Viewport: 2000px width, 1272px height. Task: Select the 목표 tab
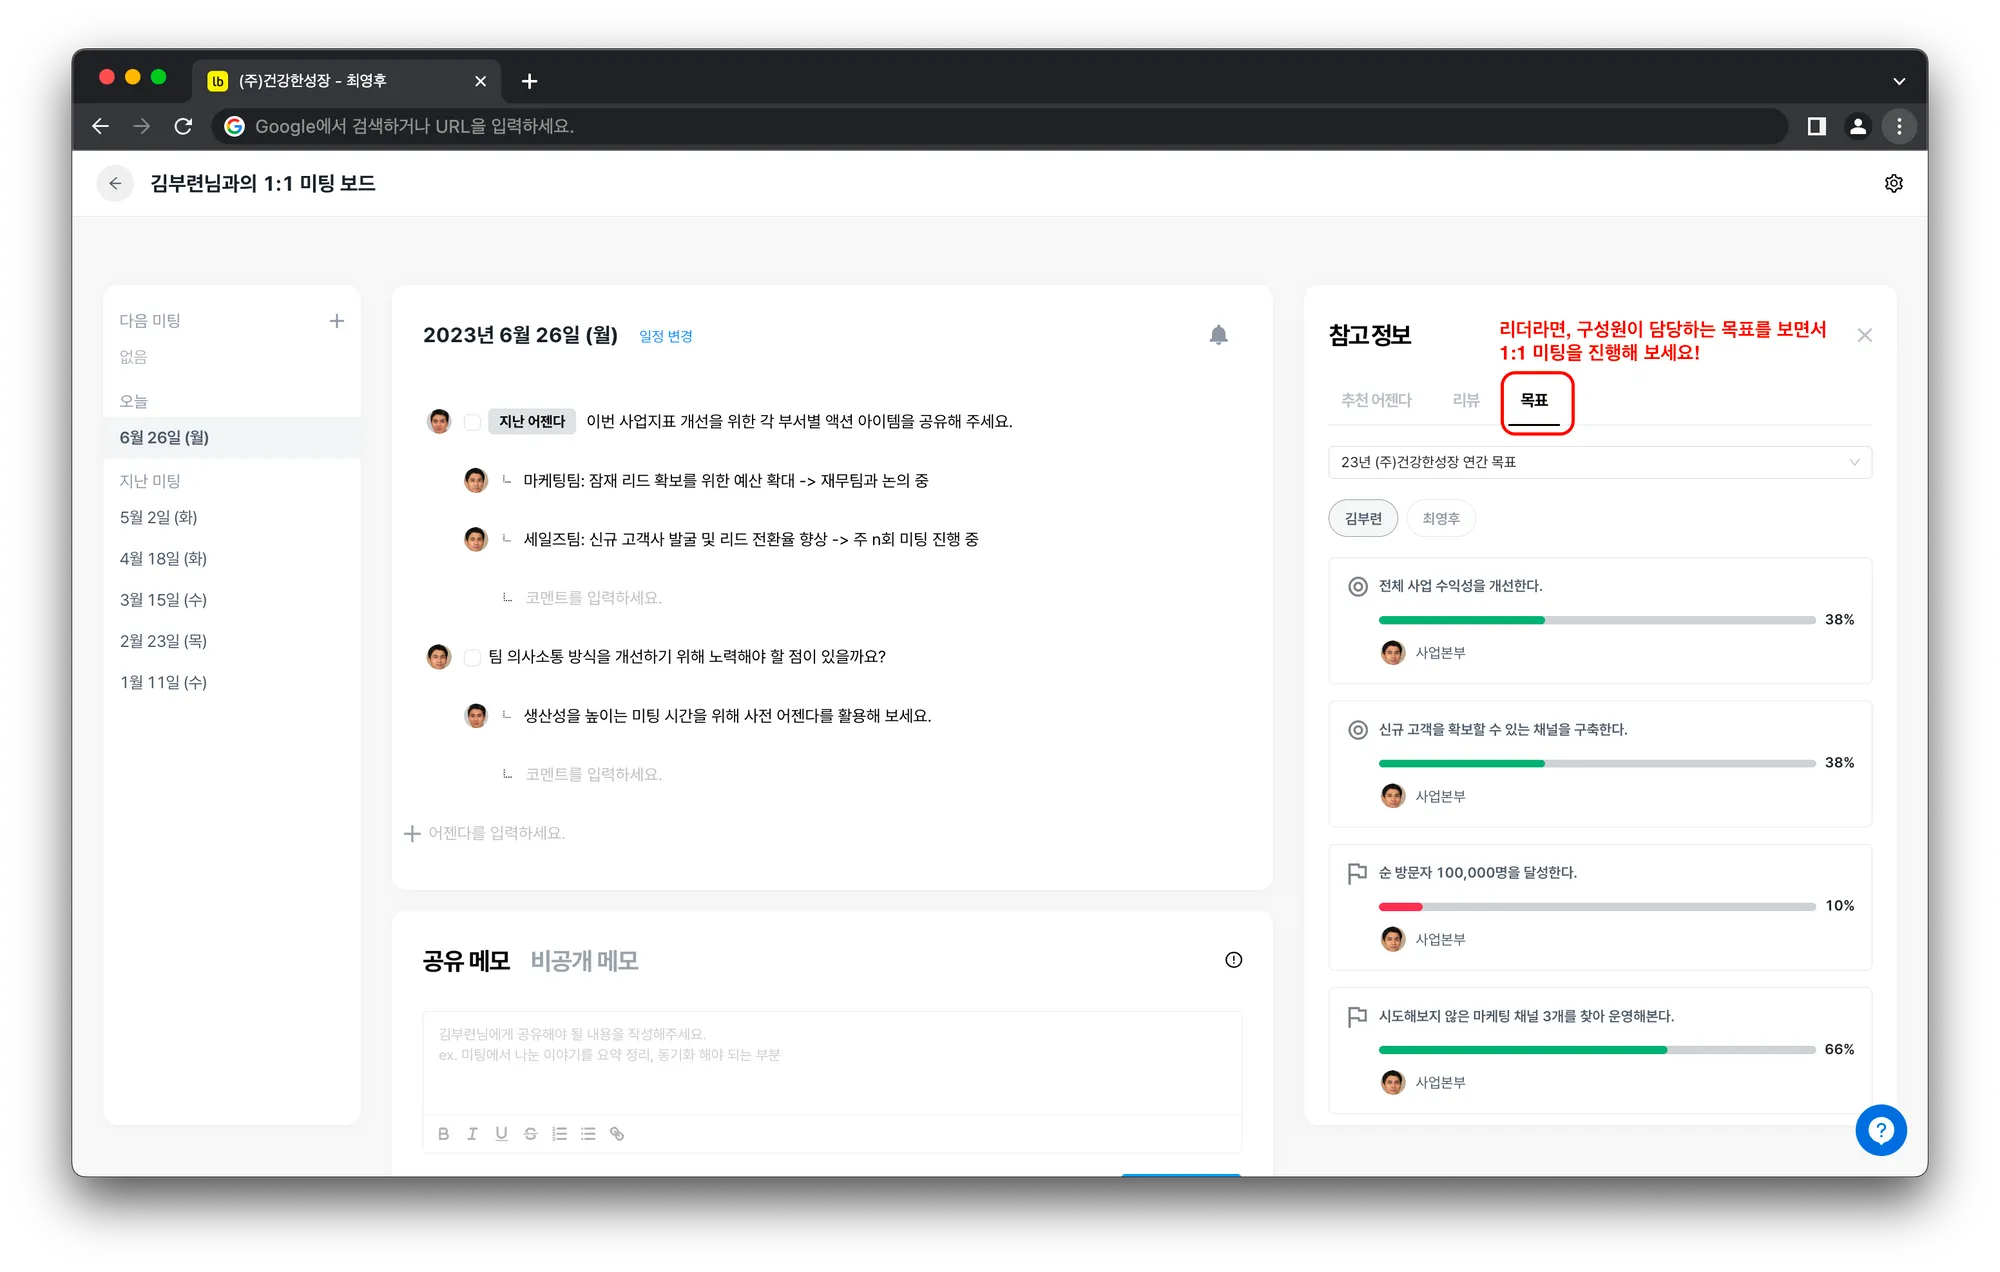(1534, 400)
